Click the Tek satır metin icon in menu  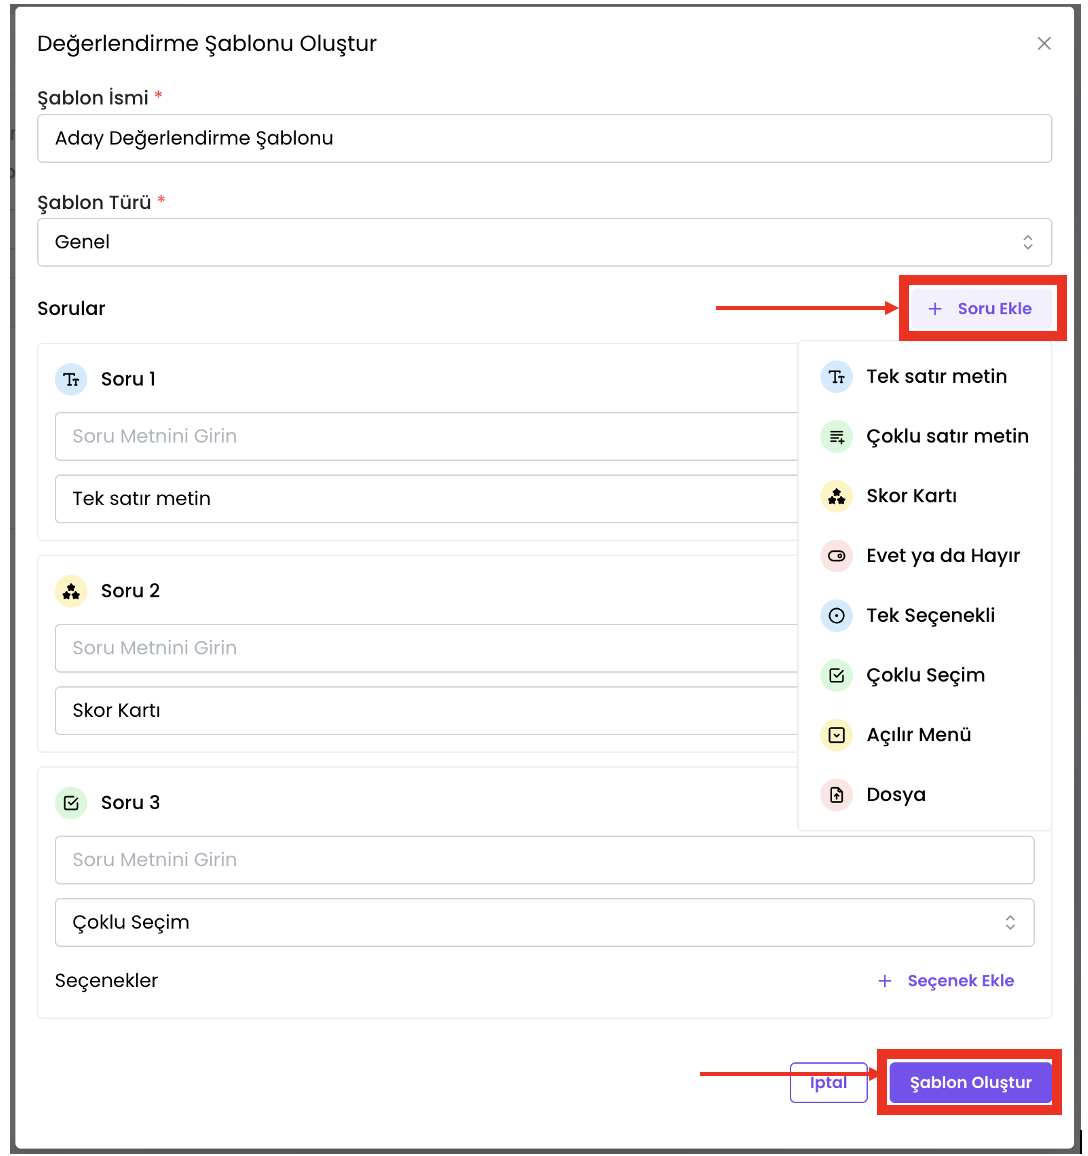click(836, 377)
